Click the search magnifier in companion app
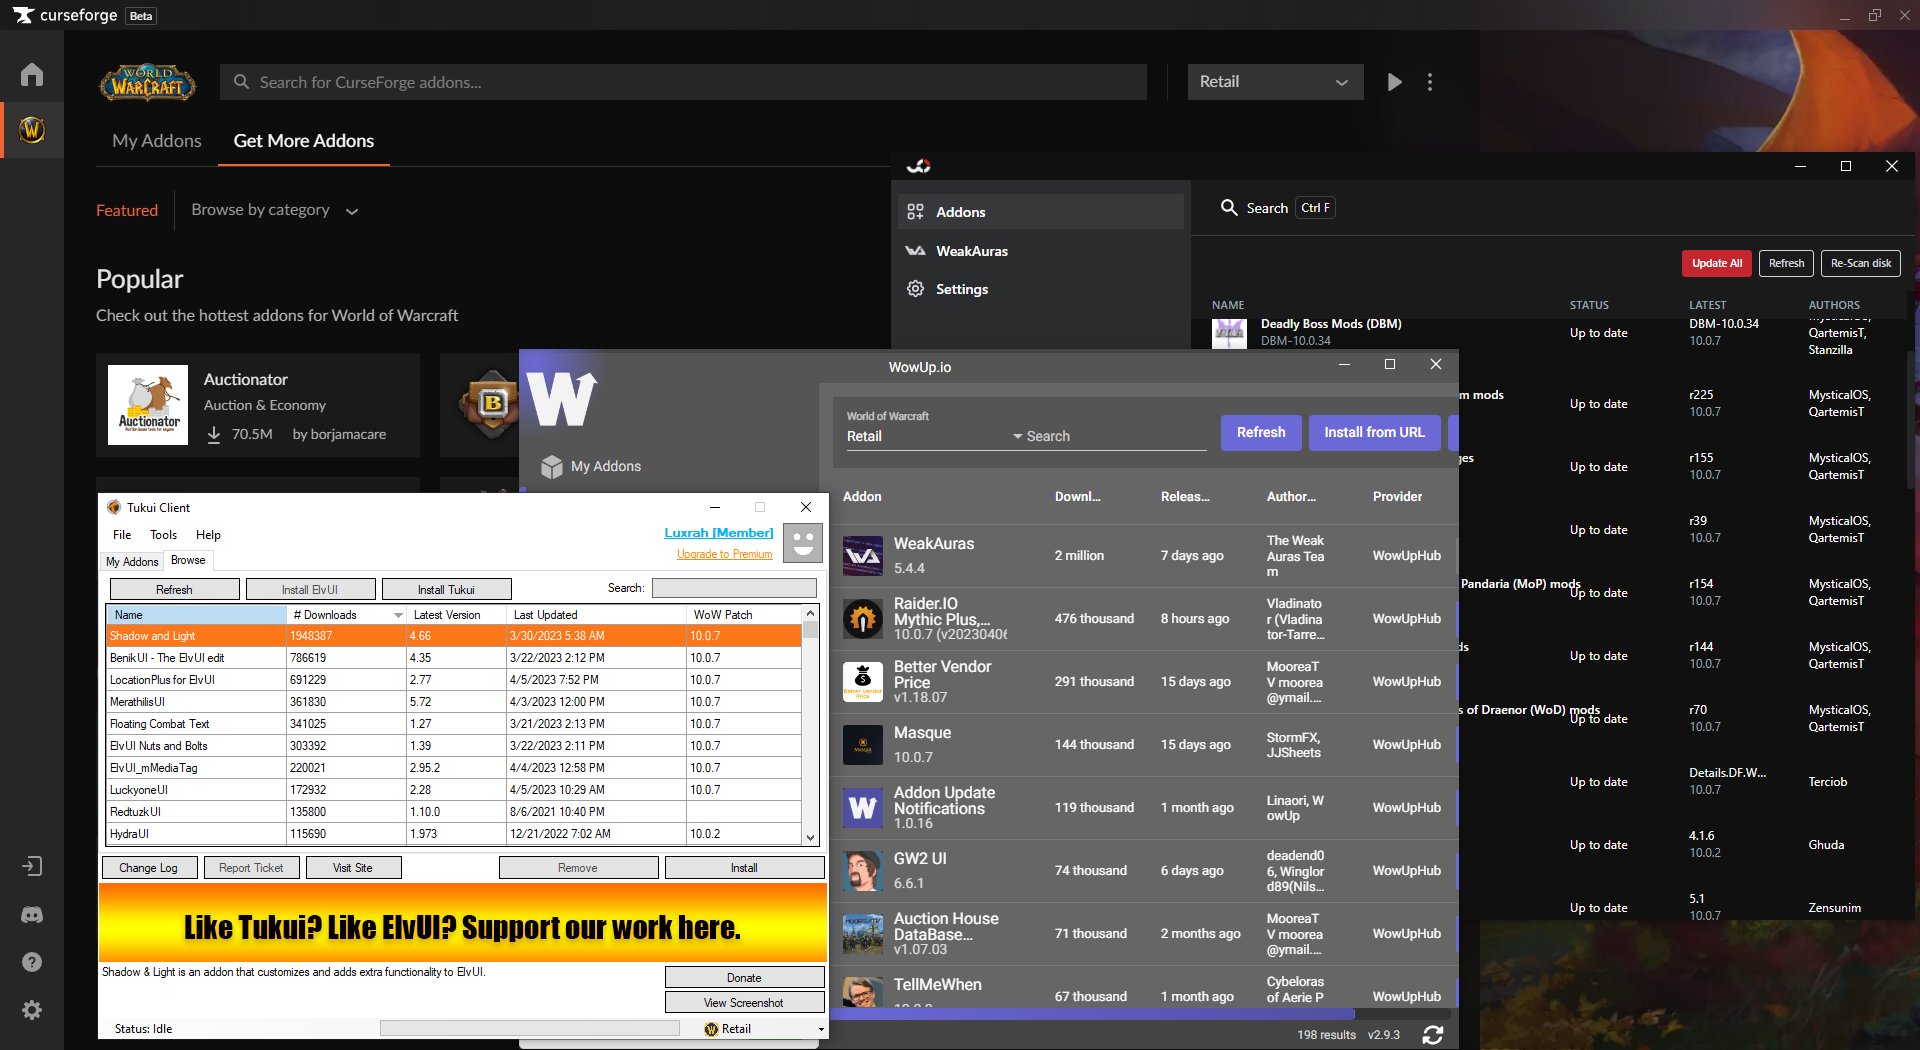Image resolution: width=1920 pixels, height=1050 pixels. pos(1229,207)
